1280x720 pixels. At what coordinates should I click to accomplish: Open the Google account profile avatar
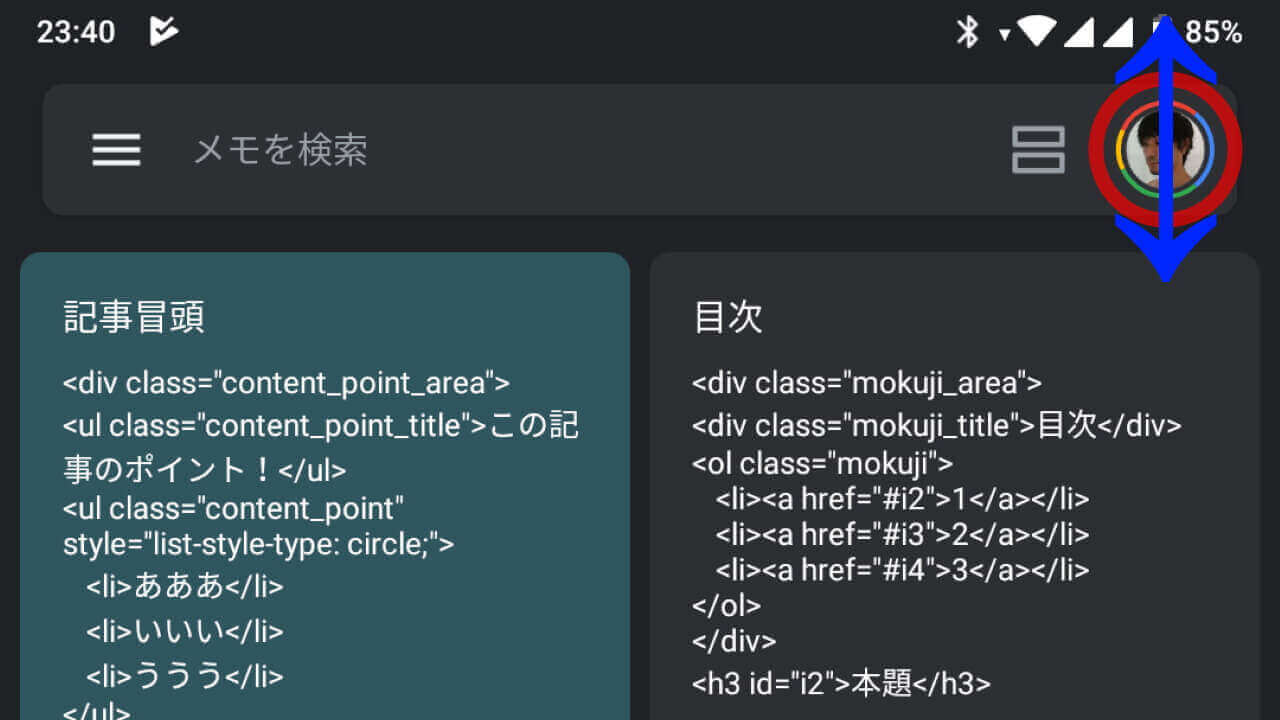click(x=1164, y=150)
